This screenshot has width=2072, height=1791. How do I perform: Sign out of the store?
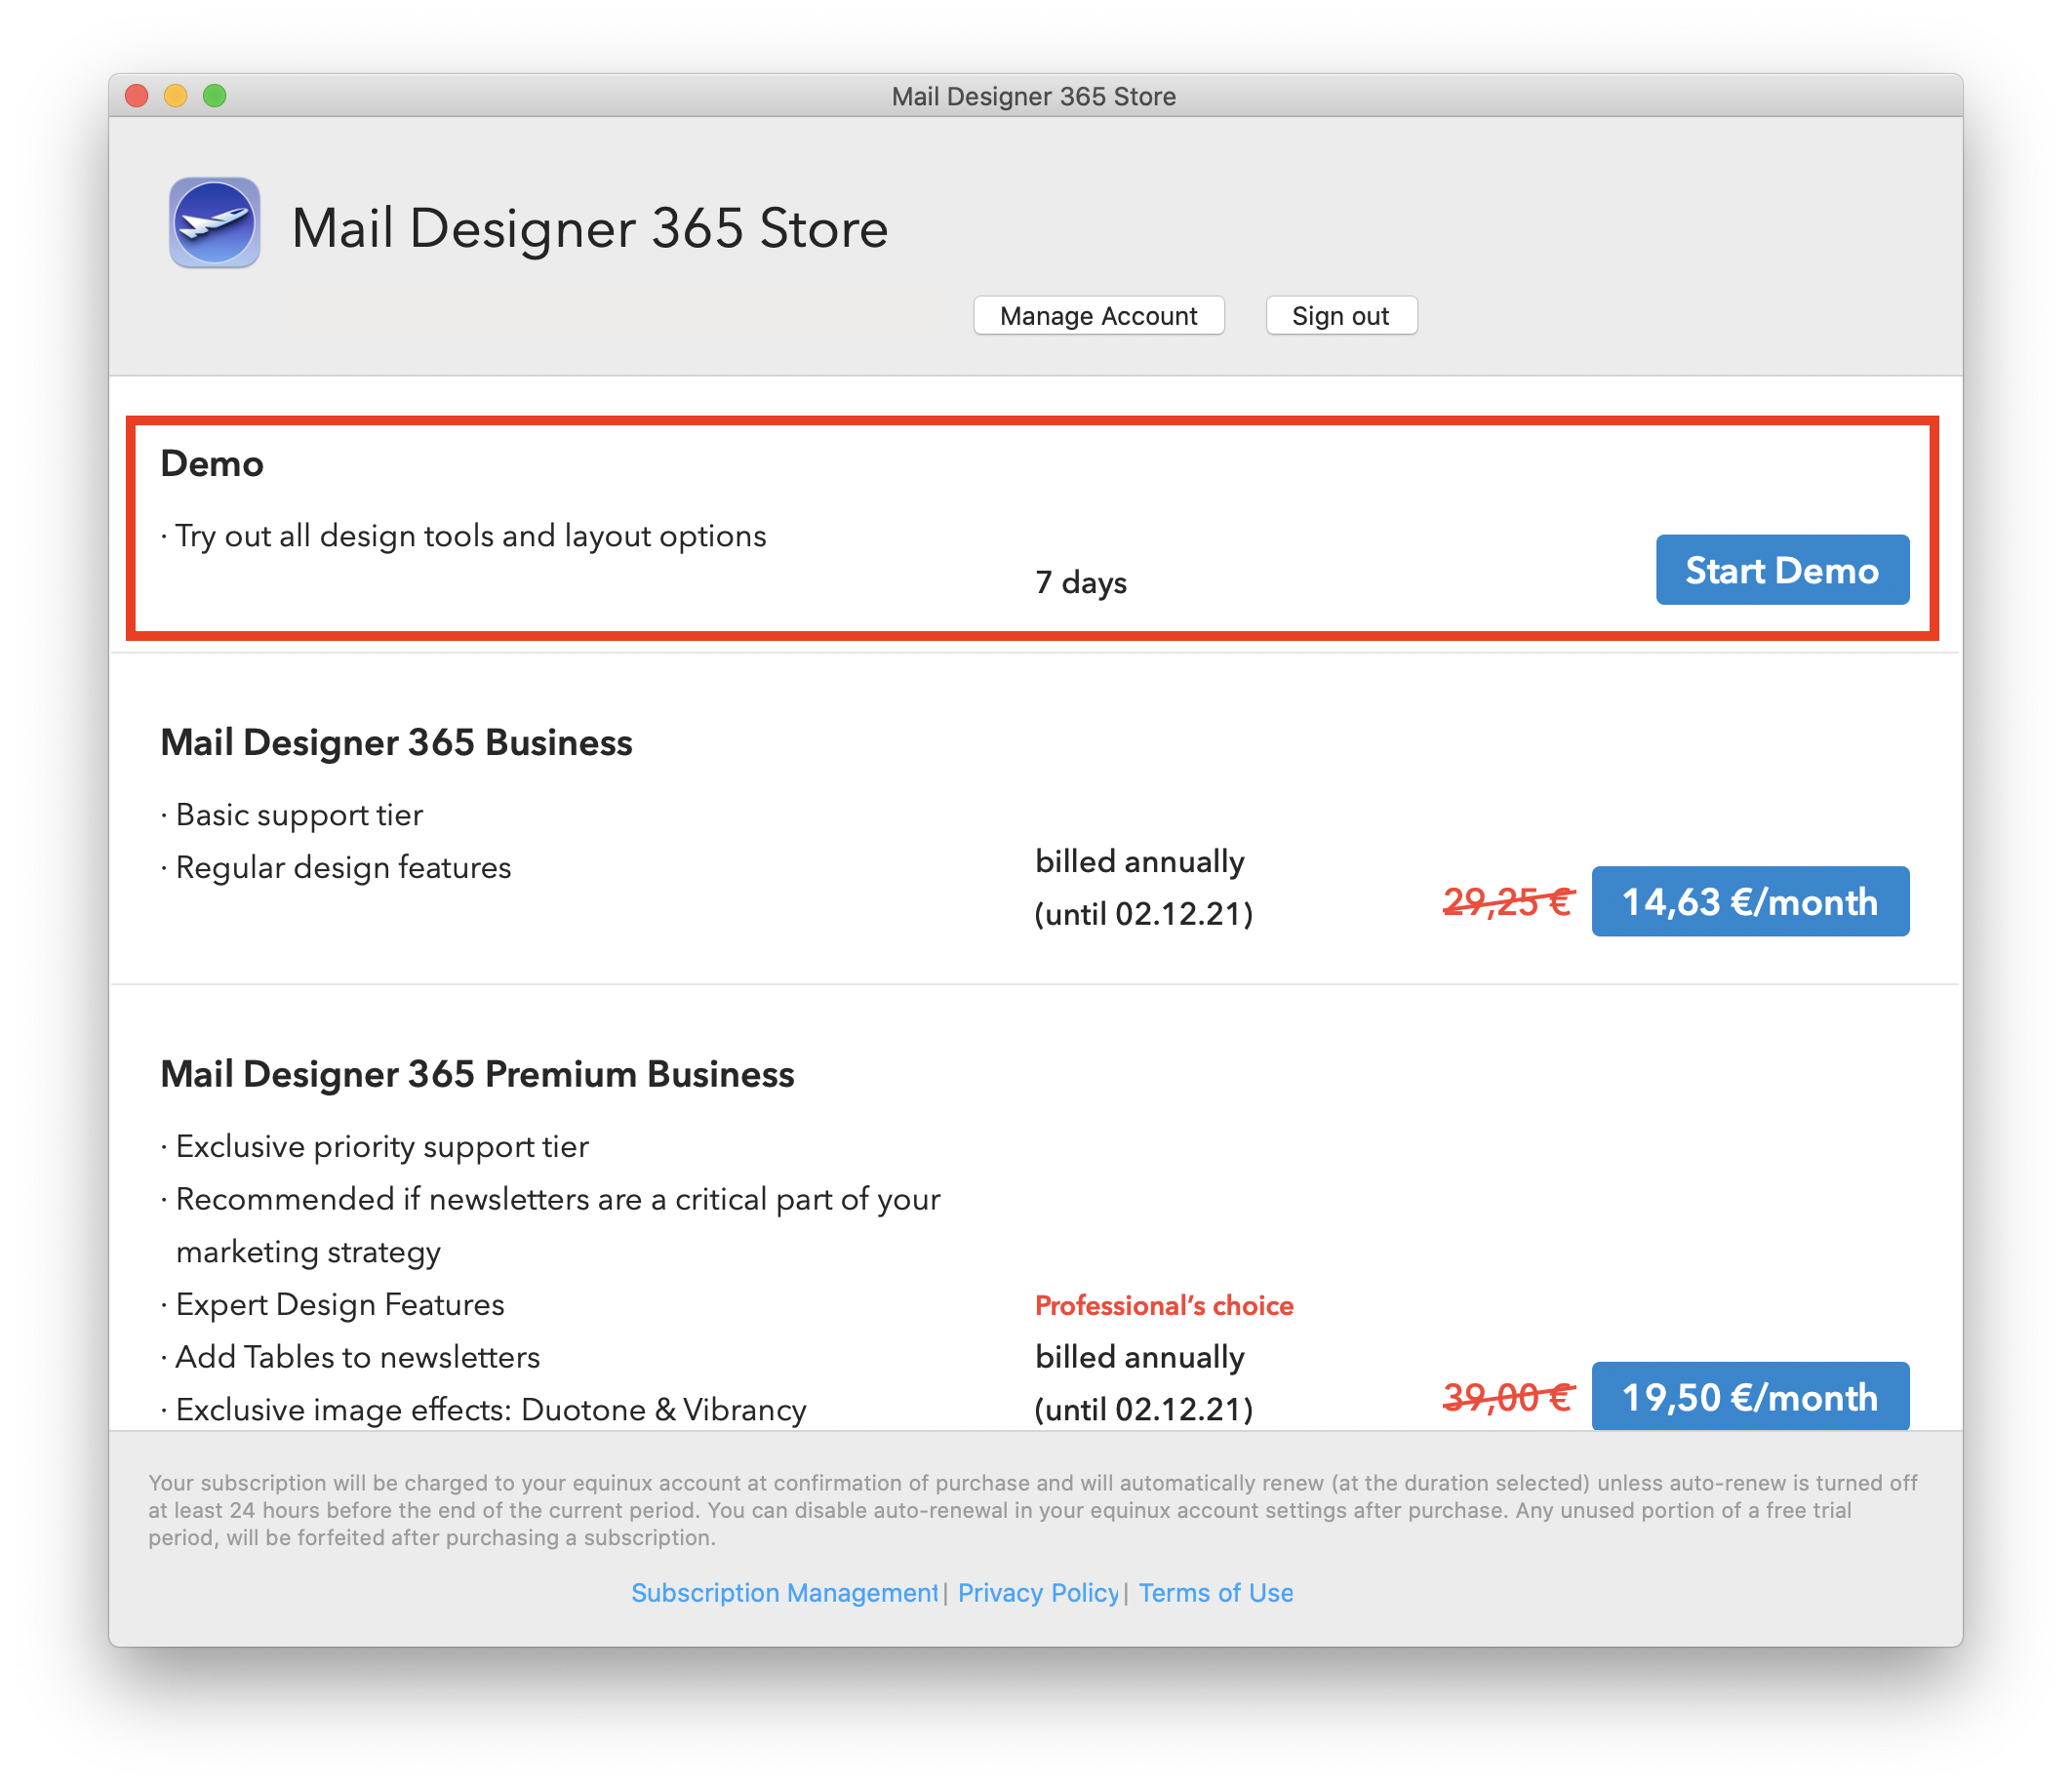pyautogui.click(x=1340, y=316)
